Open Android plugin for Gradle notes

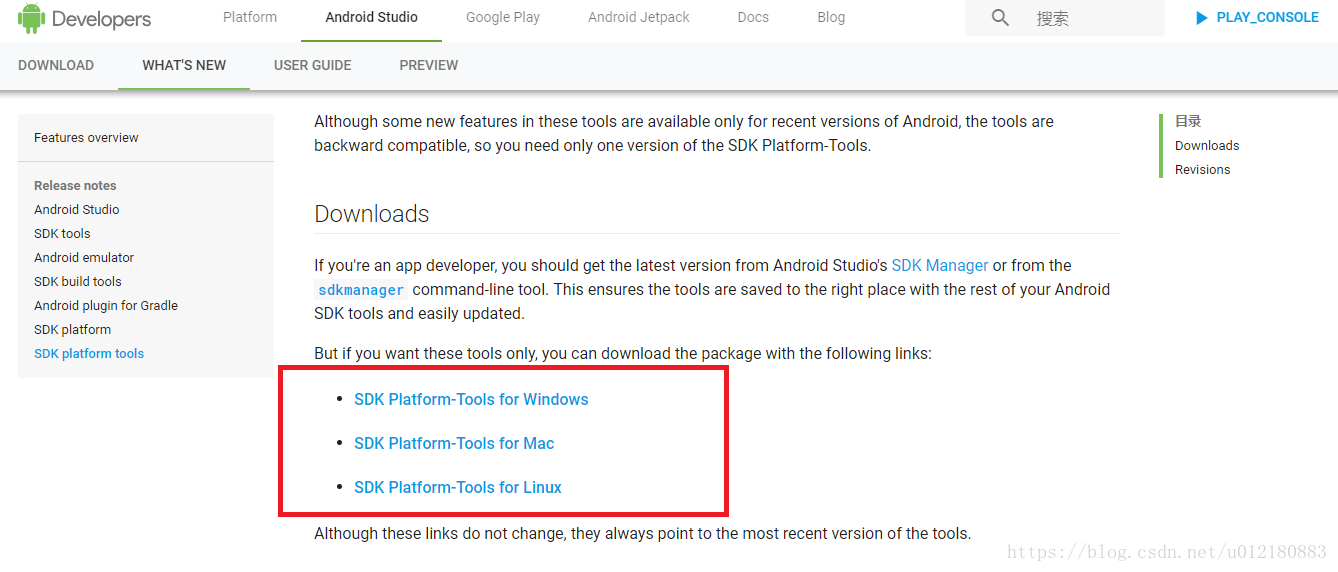[106, 305]
